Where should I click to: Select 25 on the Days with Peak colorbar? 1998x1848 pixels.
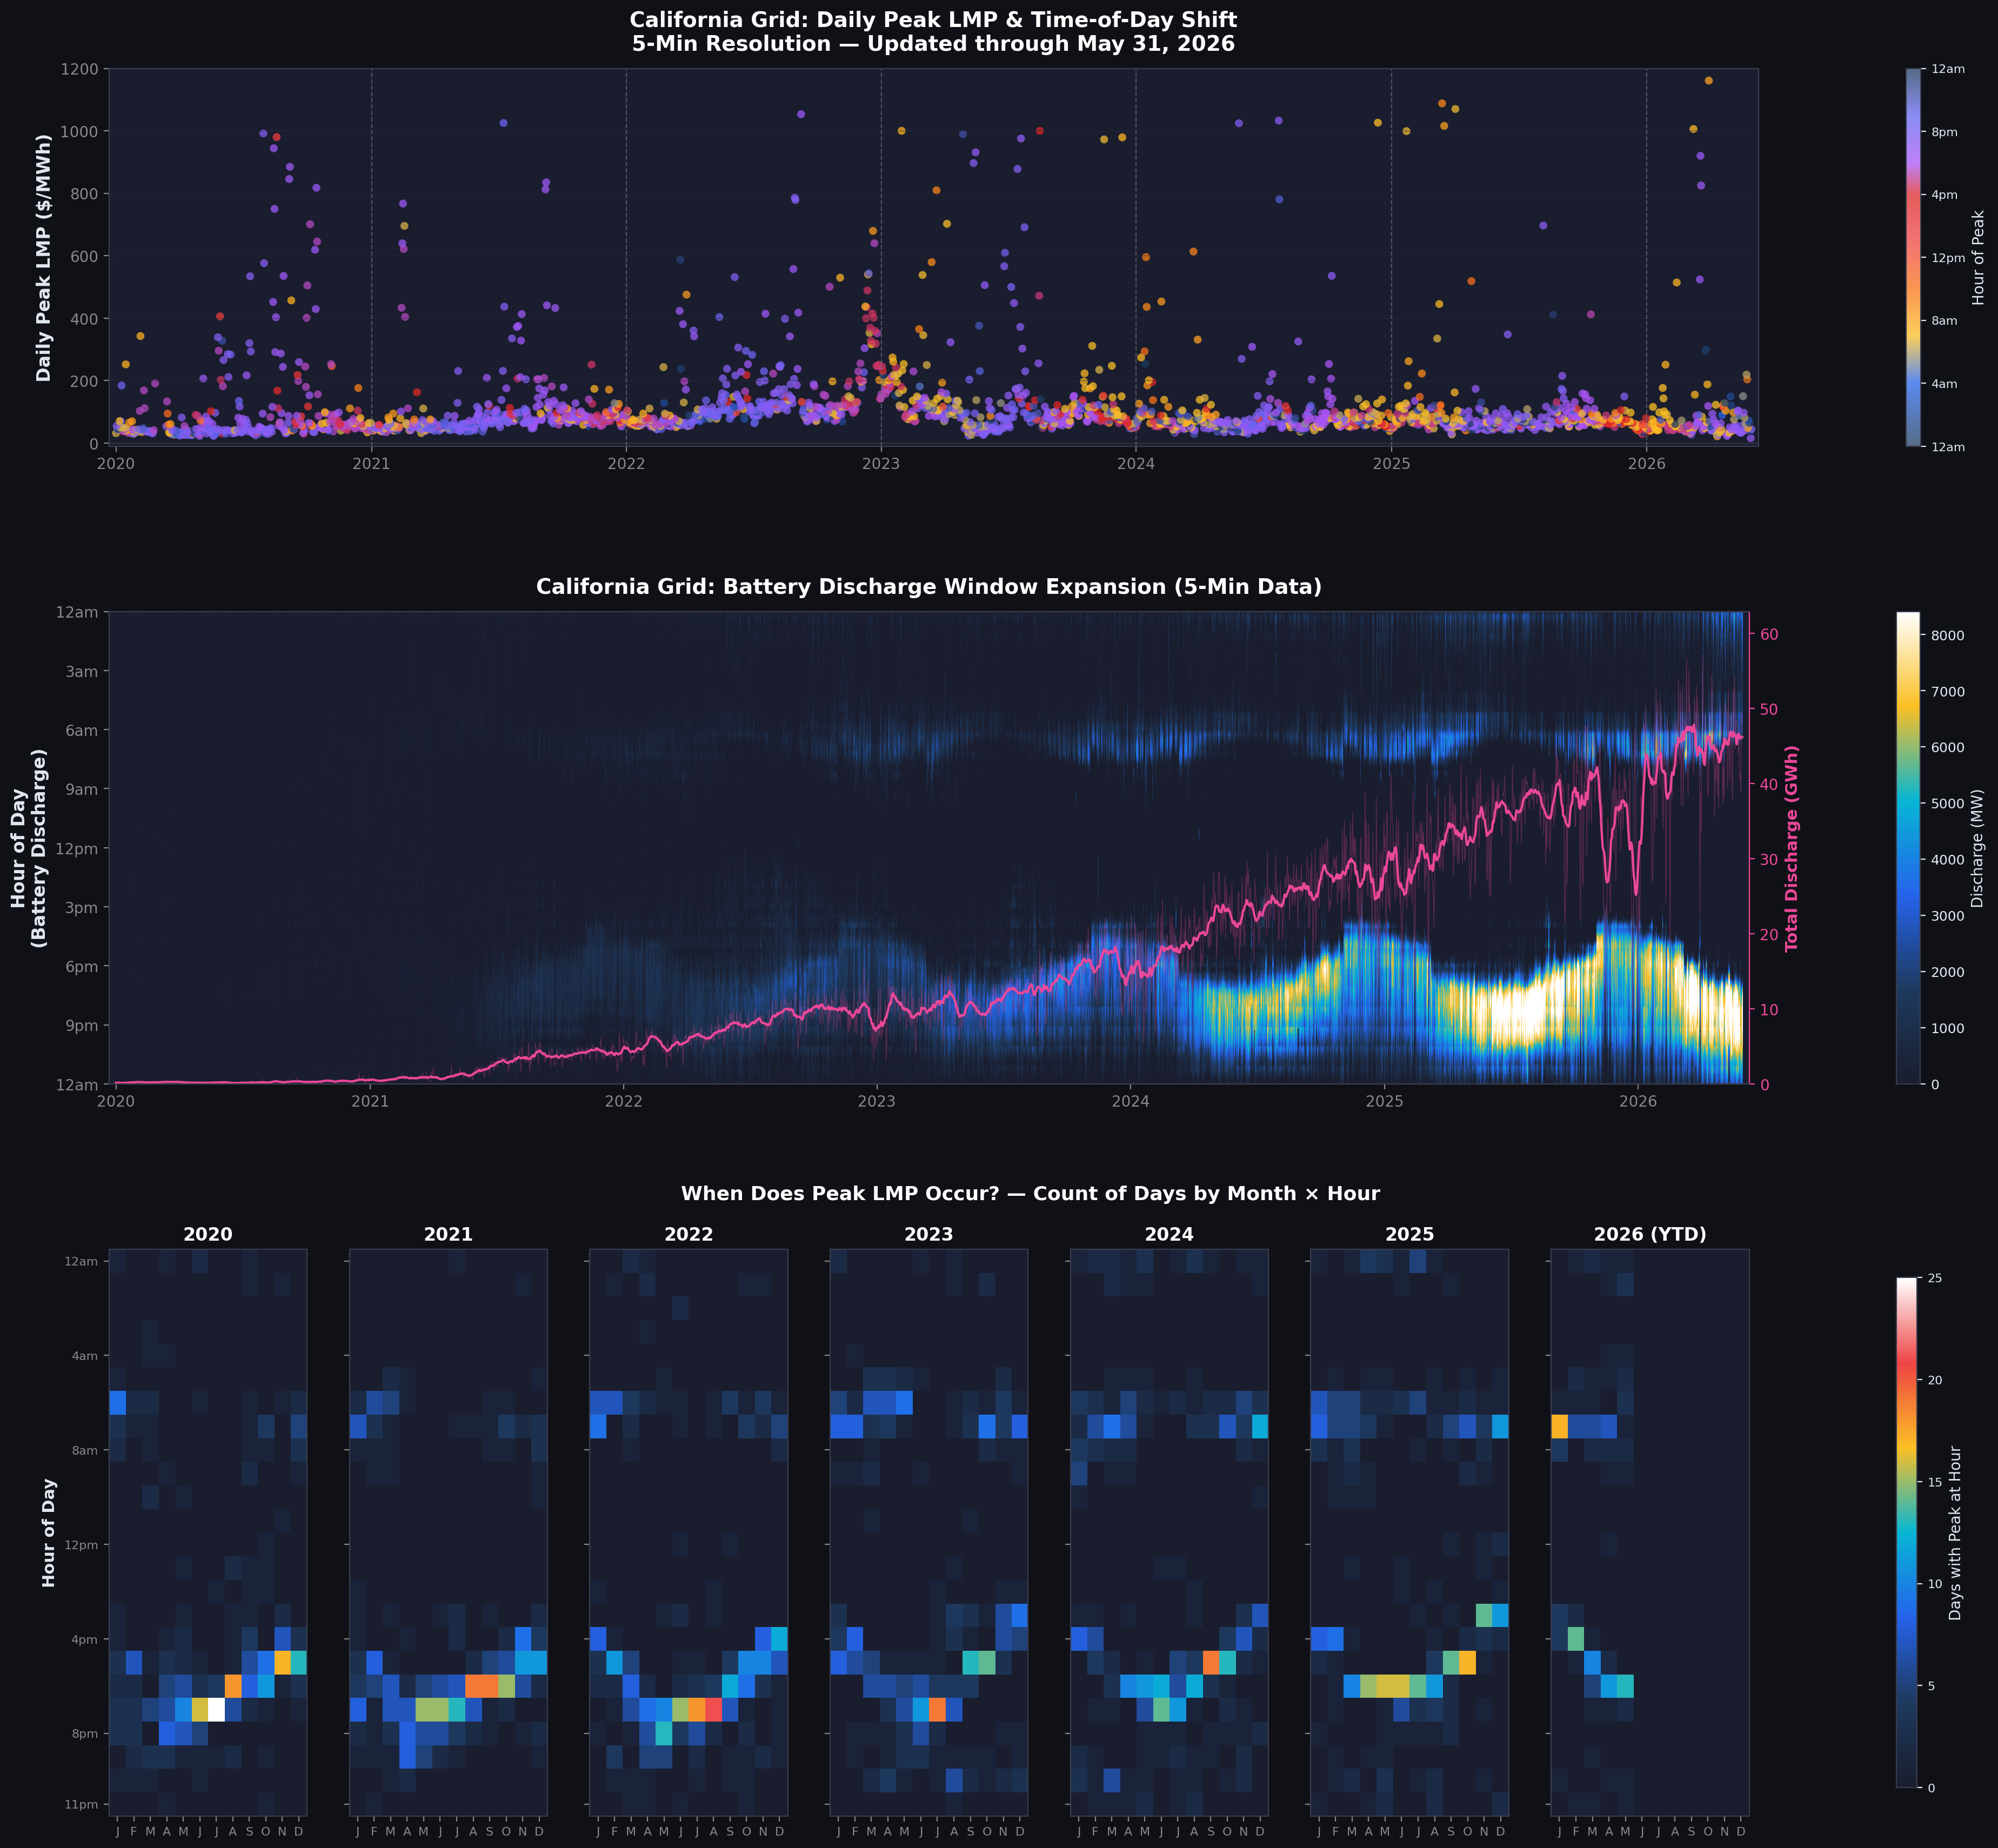(x=1935, y=1278)
